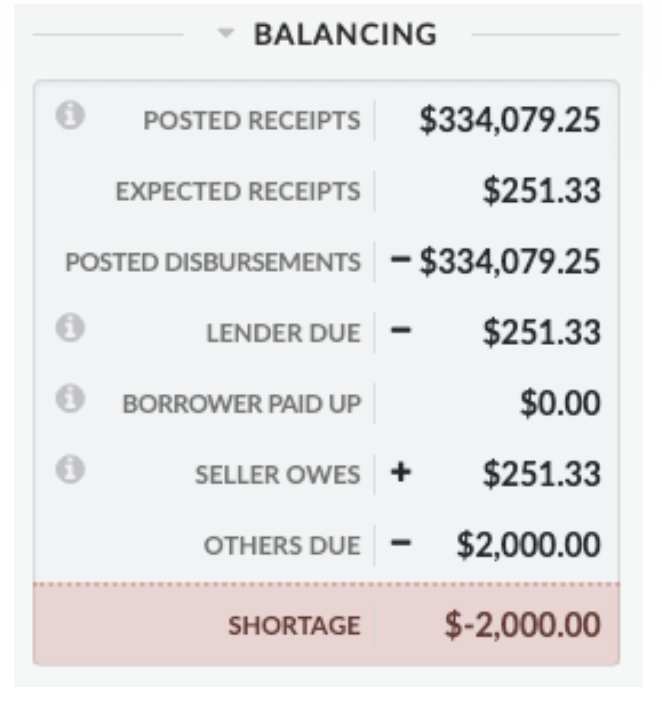Select the Posted Receipts label

click(x=251, y=121)
